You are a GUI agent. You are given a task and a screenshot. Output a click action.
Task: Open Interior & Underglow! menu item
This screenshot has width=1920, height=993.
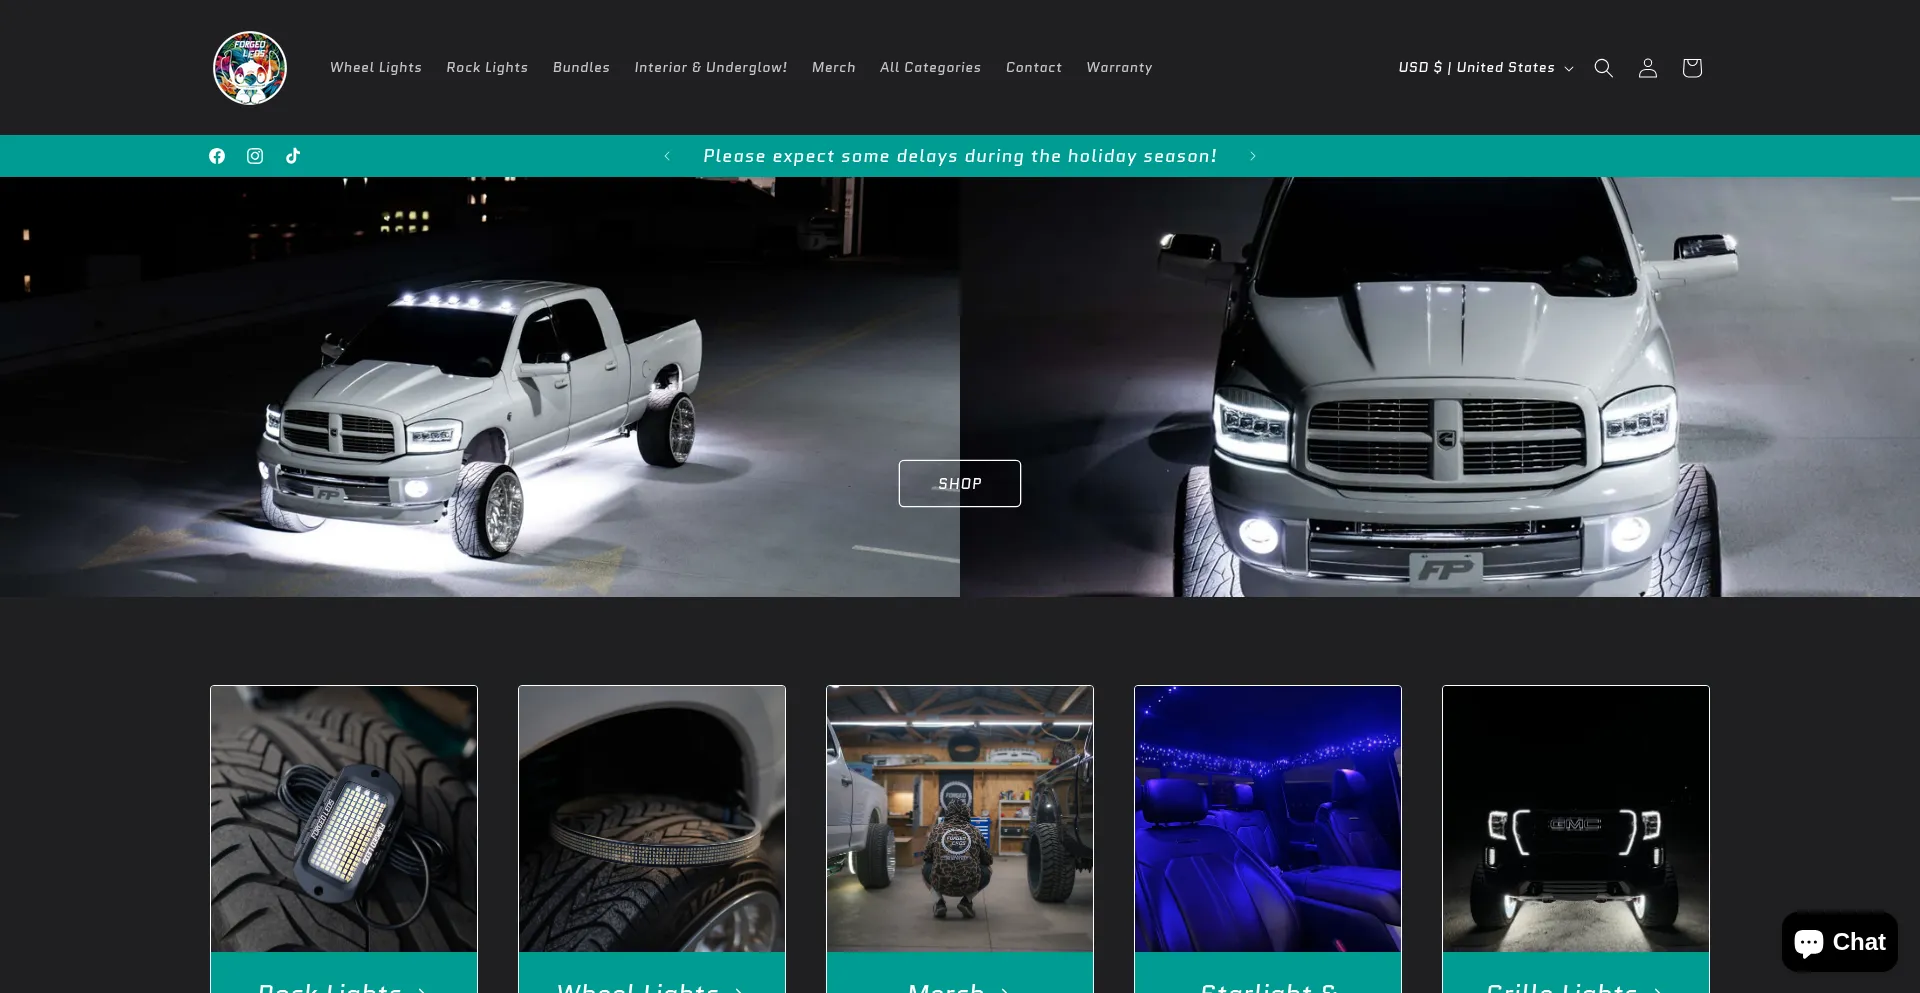(x=710, y=68)
